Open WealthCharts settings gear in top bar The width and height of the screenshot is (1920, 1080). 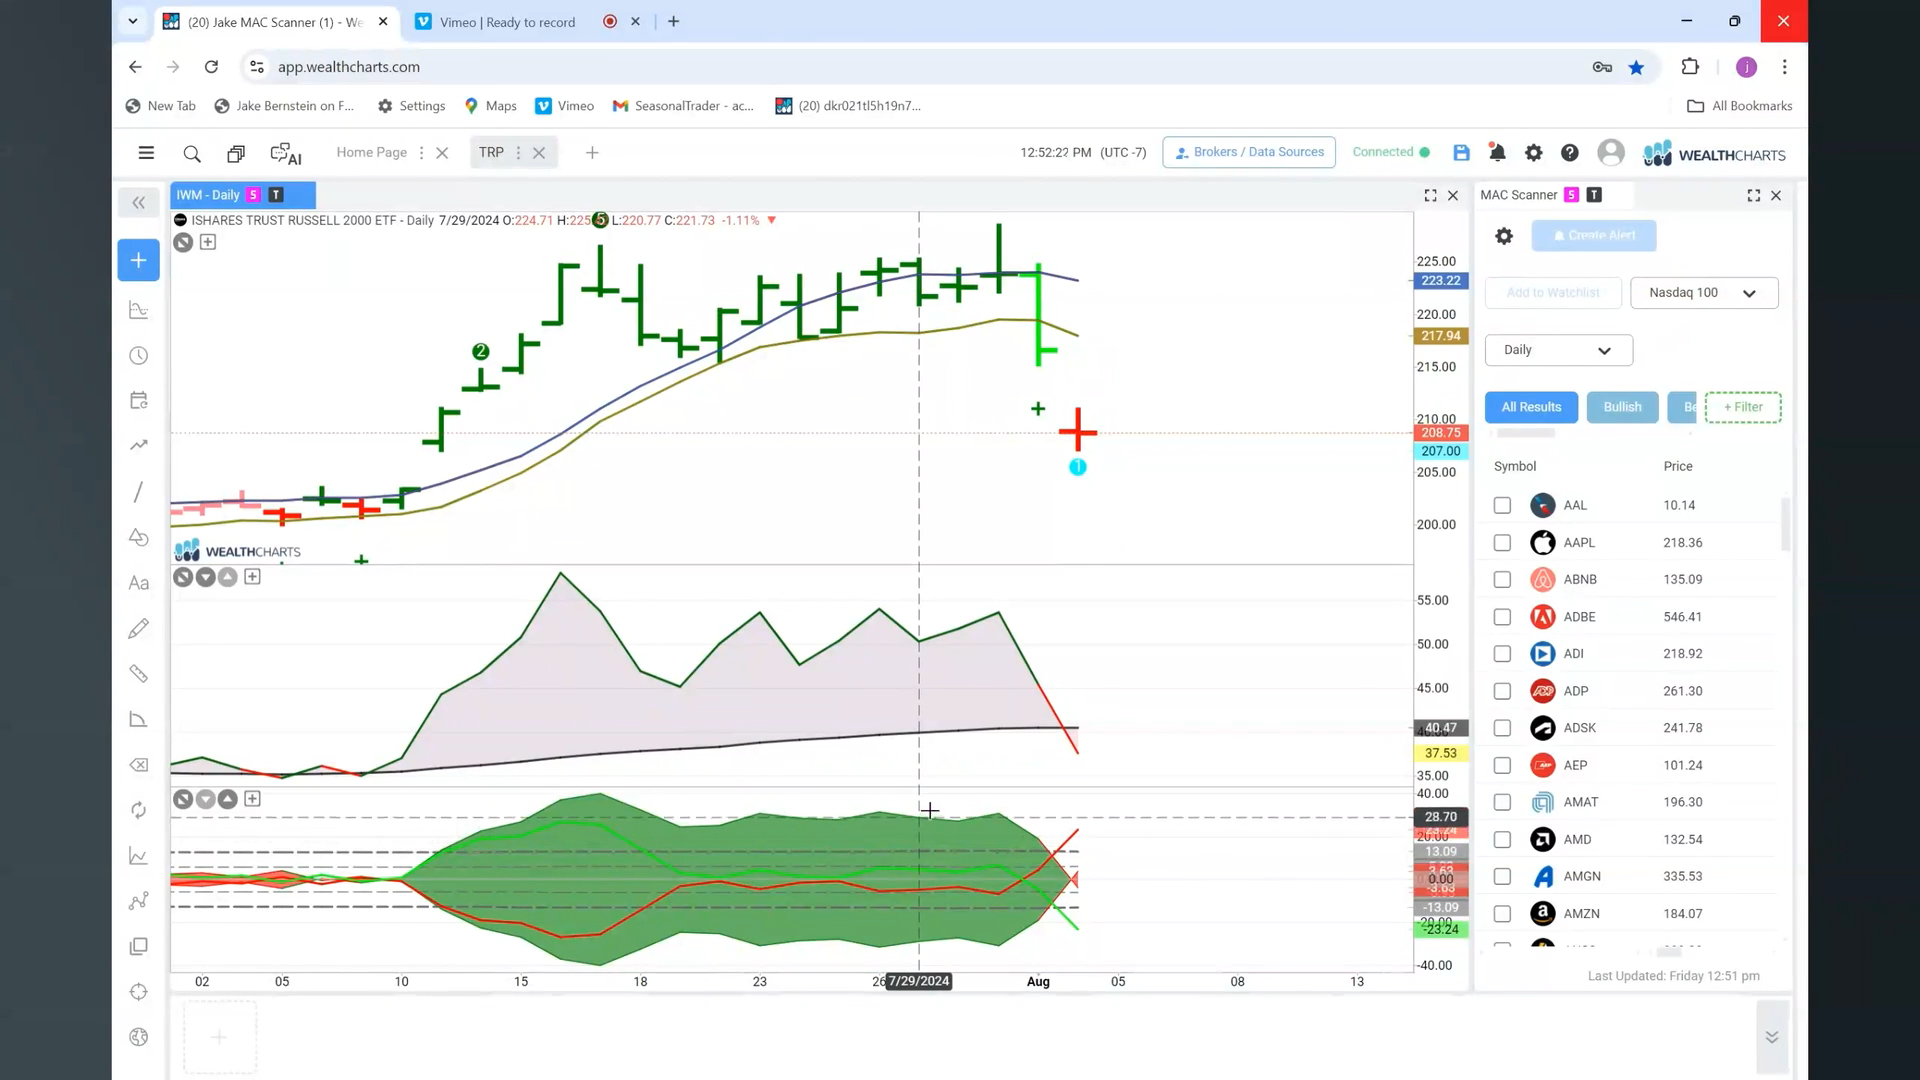click(x=1533, y=153)
